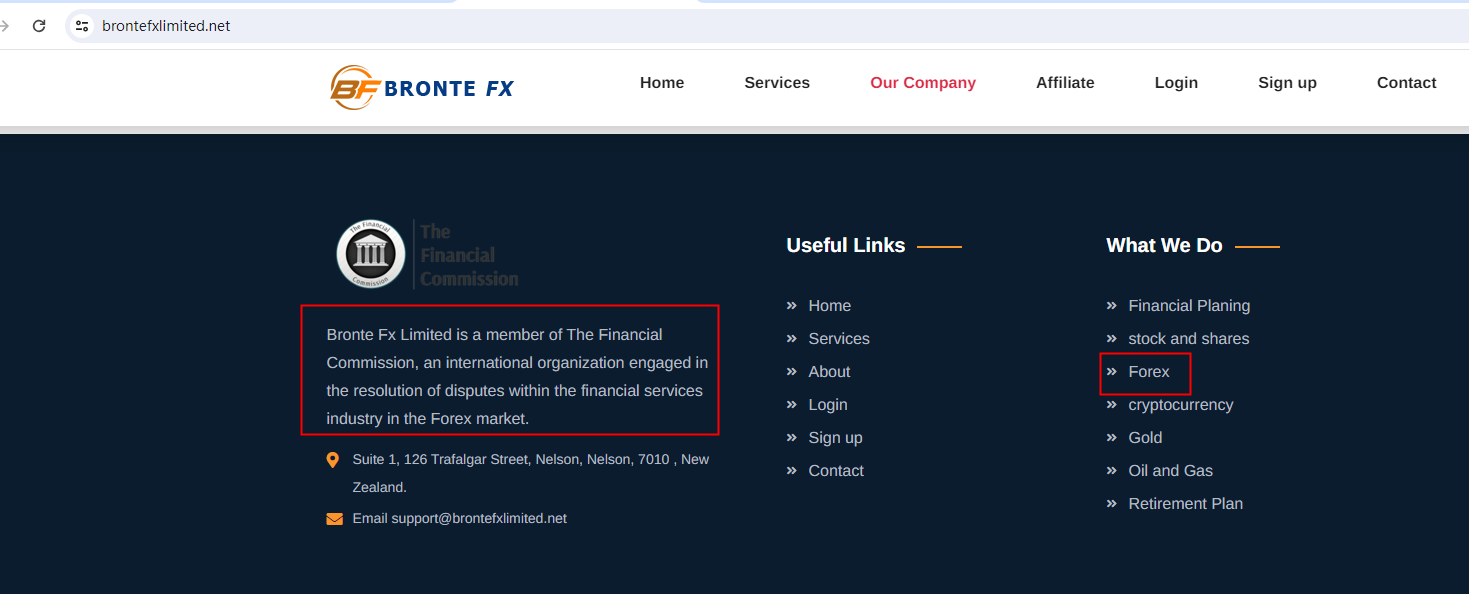Screen dimensions: 1469x594
Task: Follow the Home link under Useful Links
Action: [830, 306]
